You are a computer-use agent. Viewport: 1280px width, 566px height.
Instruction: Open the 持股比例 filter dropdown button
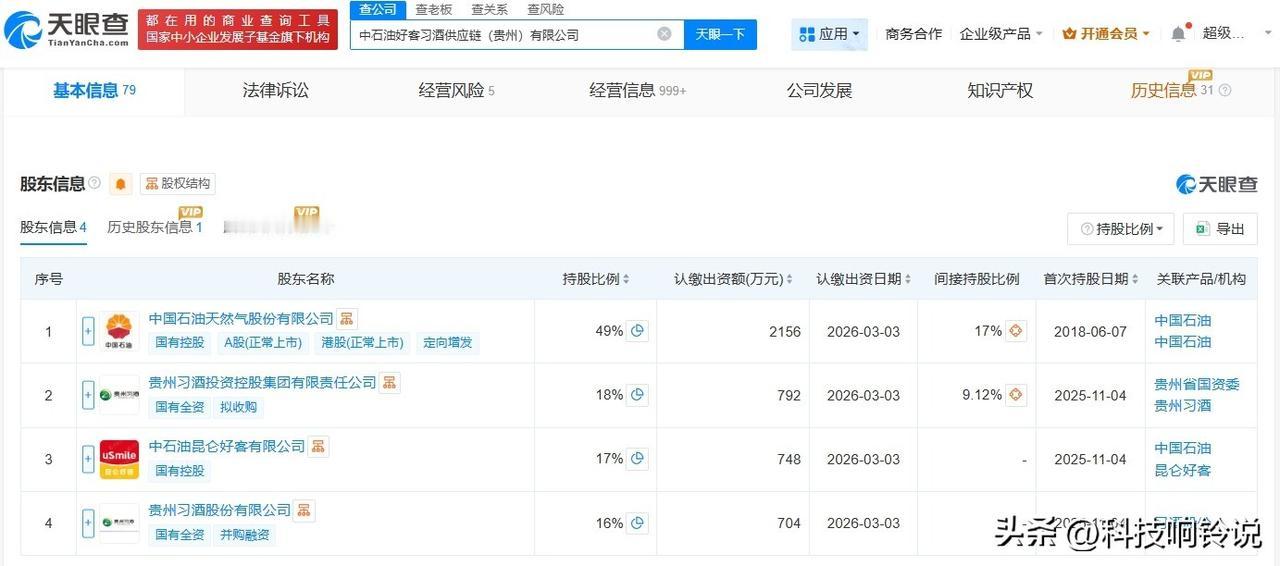coord(1120,229)
